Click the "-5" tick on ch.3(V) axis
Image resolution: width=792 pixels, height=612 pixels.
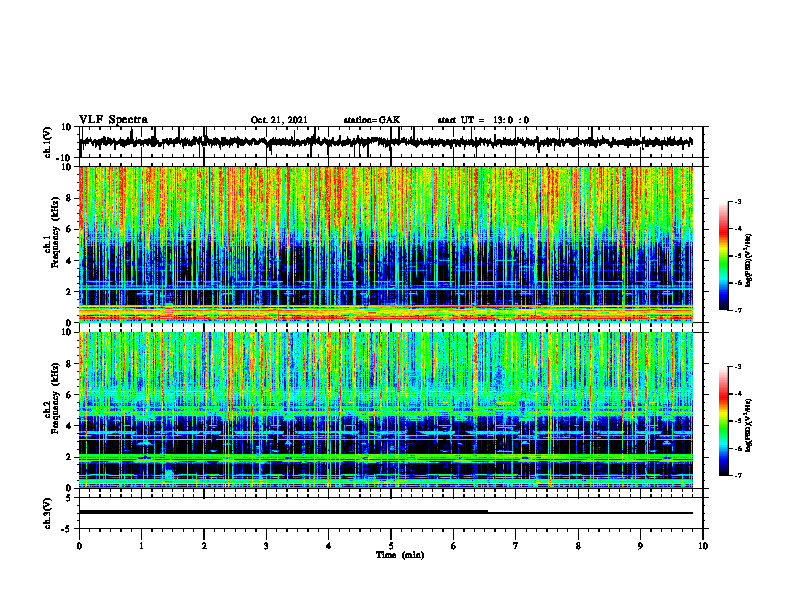tap(67, 529)
